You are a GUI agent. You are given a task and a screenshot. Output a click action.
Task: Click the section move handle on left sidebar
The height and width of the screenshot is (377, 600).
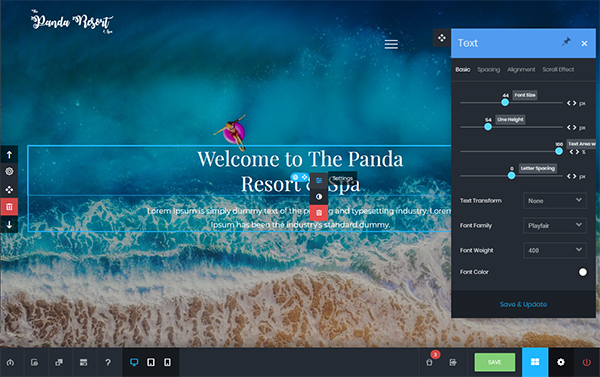pyautogui.click(x=9, y=189)
